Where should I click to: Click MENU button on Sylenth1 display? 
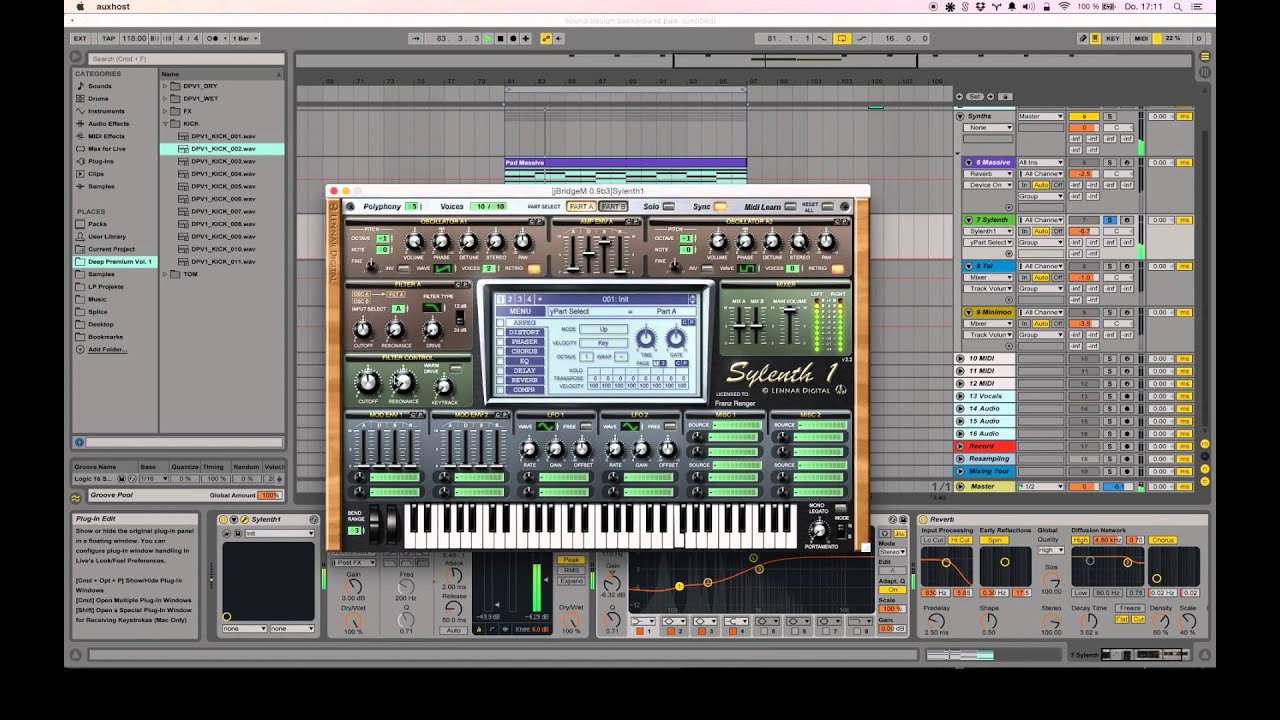coord(520,311)
